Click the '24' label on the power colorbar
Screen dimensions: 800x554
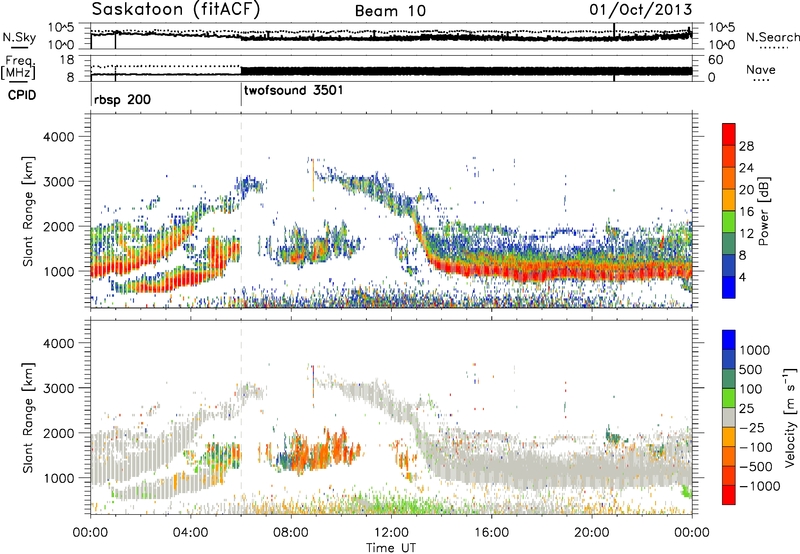coord(746,168)
